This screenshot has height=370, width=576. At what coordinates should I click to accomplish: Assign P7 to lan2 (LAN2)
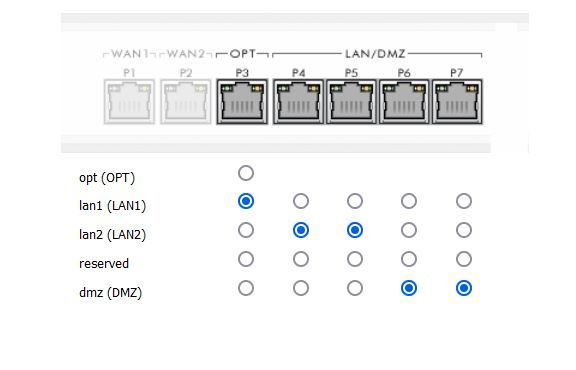click(x=464, y=230)
